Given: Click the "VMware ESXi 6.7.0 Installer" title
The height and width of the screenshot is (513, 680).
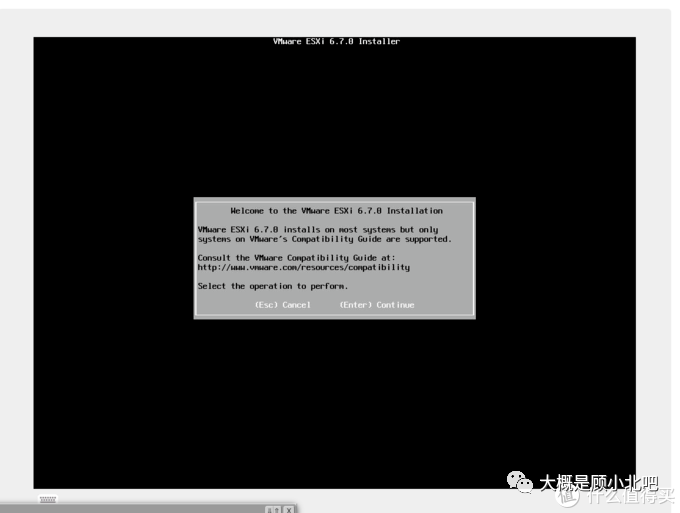Looking at the screenshot, I should 336,42.
